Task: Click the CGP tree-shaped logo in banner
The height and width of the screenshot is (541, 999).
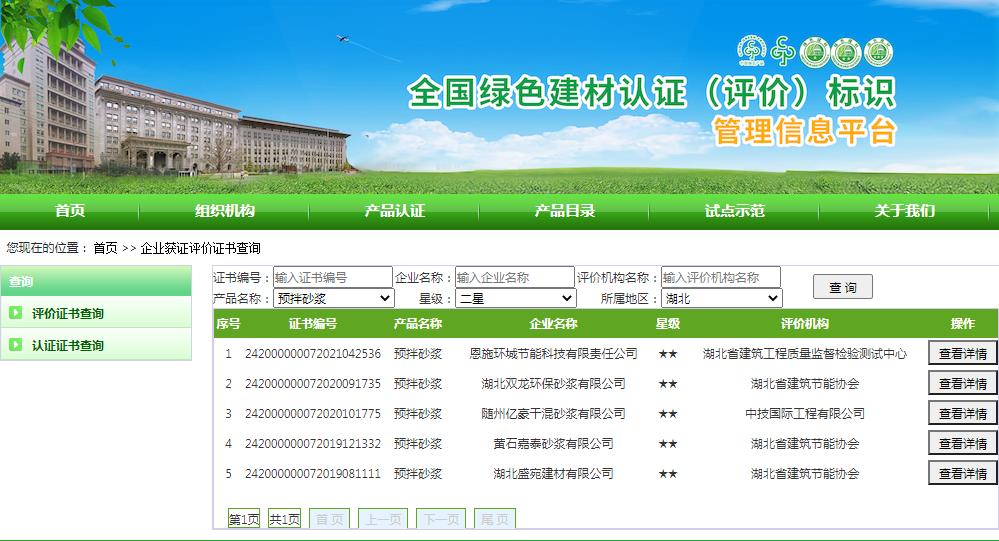Action: click(782, 52)
